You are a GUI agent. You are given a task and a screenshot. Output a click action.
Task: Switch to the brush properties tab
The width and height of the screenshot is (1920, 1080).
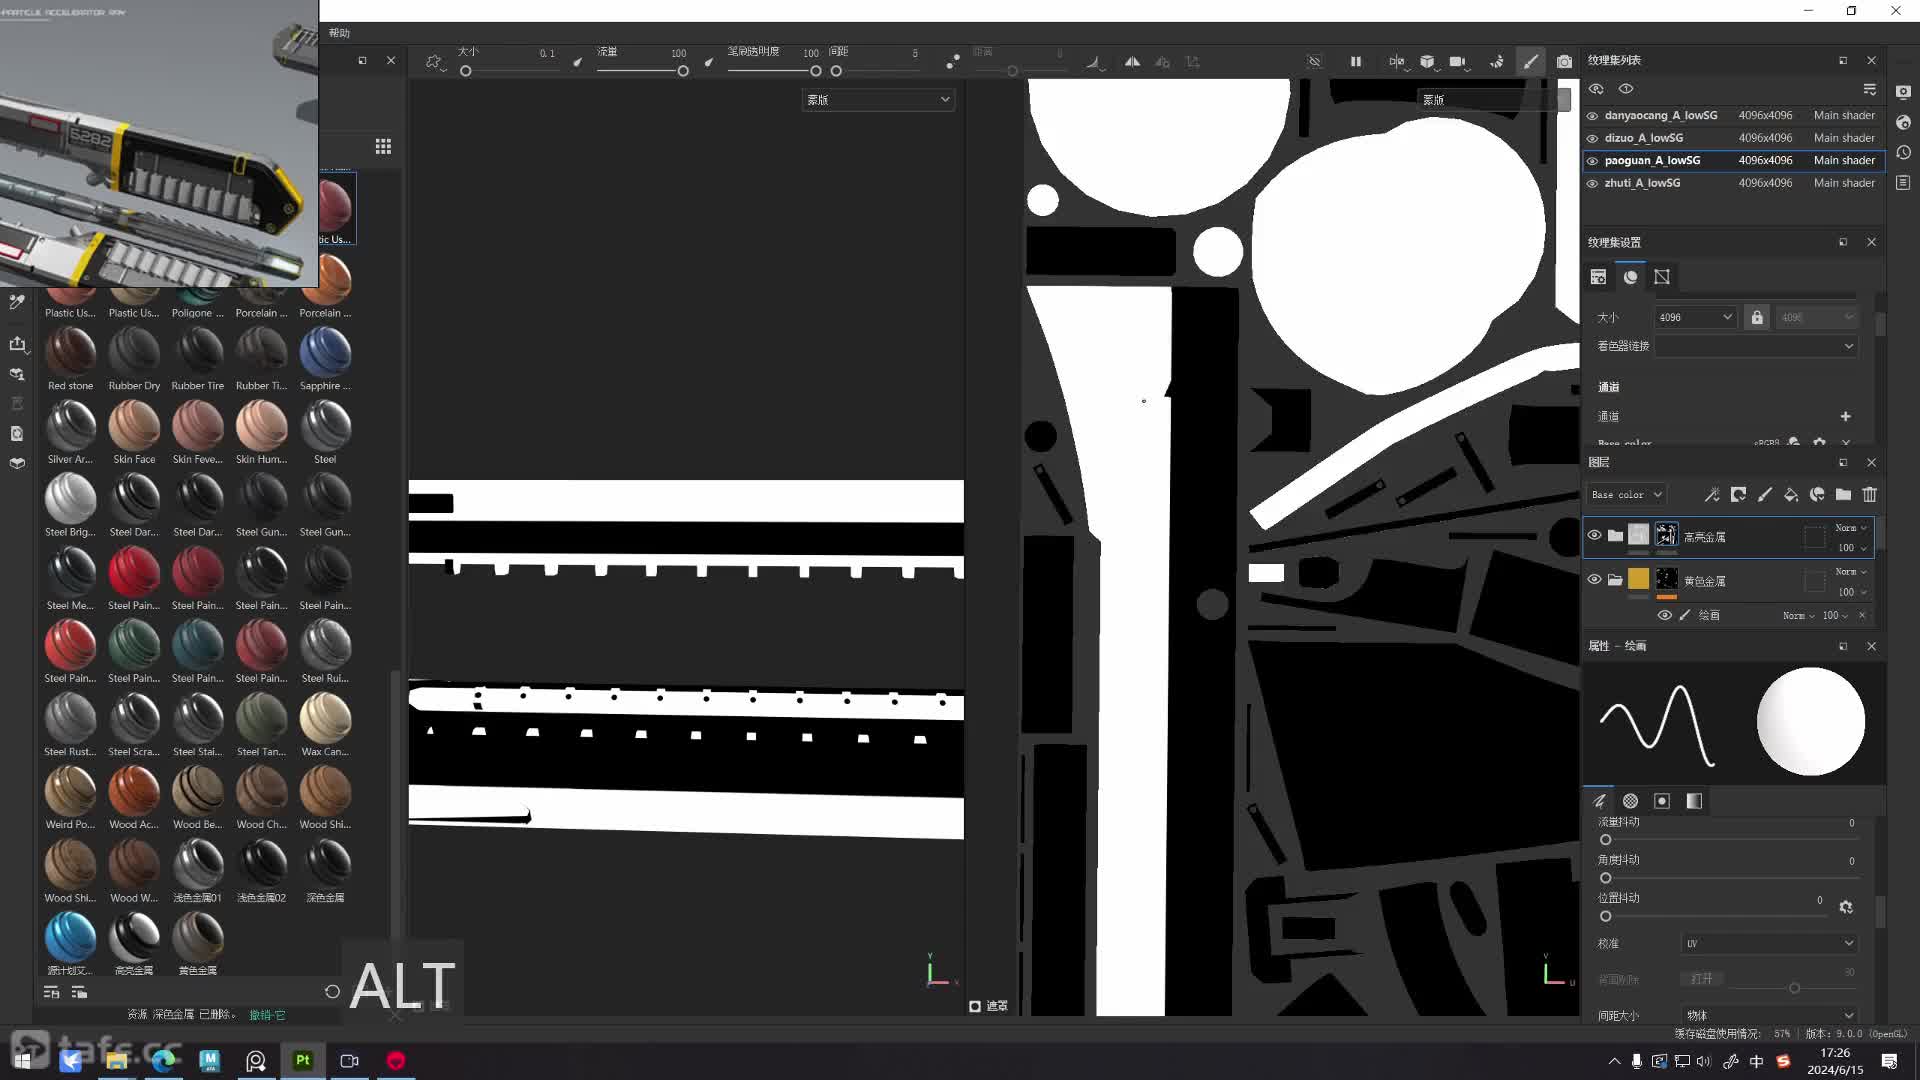tap(1599, 801)
